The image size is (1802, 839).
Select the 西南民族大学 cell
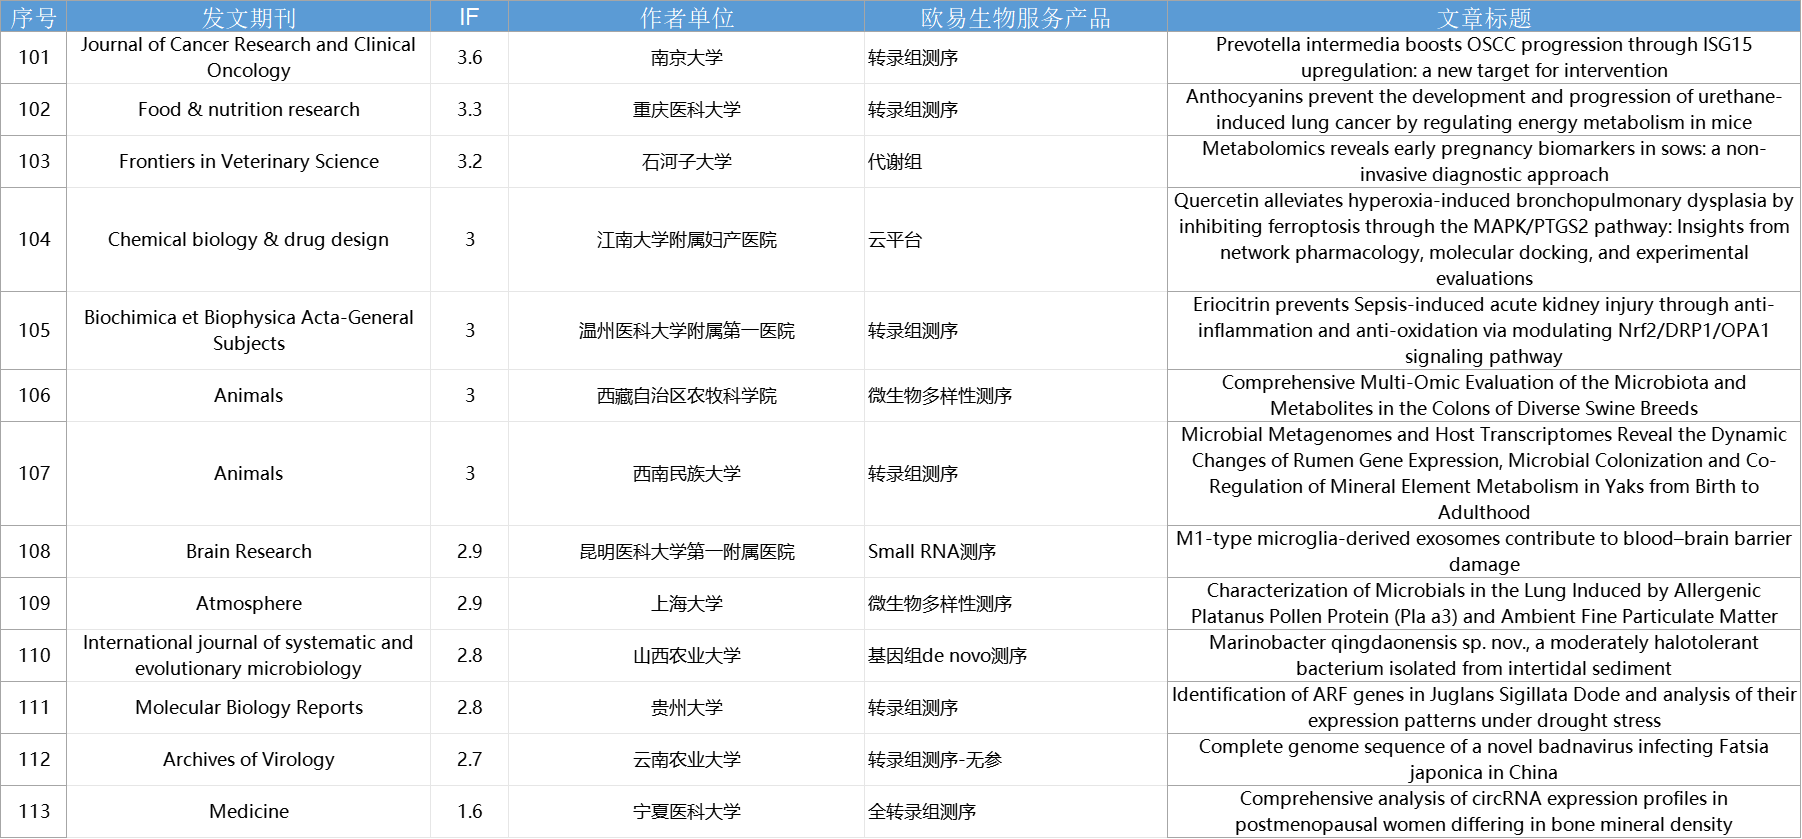click(687, 474)
